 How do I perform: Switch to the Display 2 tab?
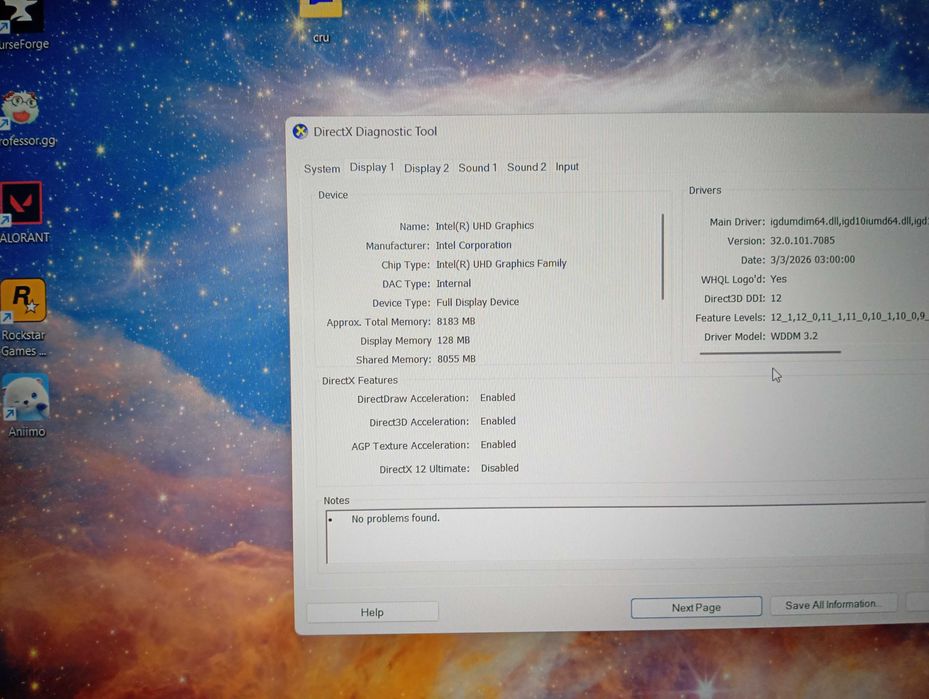click(426, 168)
